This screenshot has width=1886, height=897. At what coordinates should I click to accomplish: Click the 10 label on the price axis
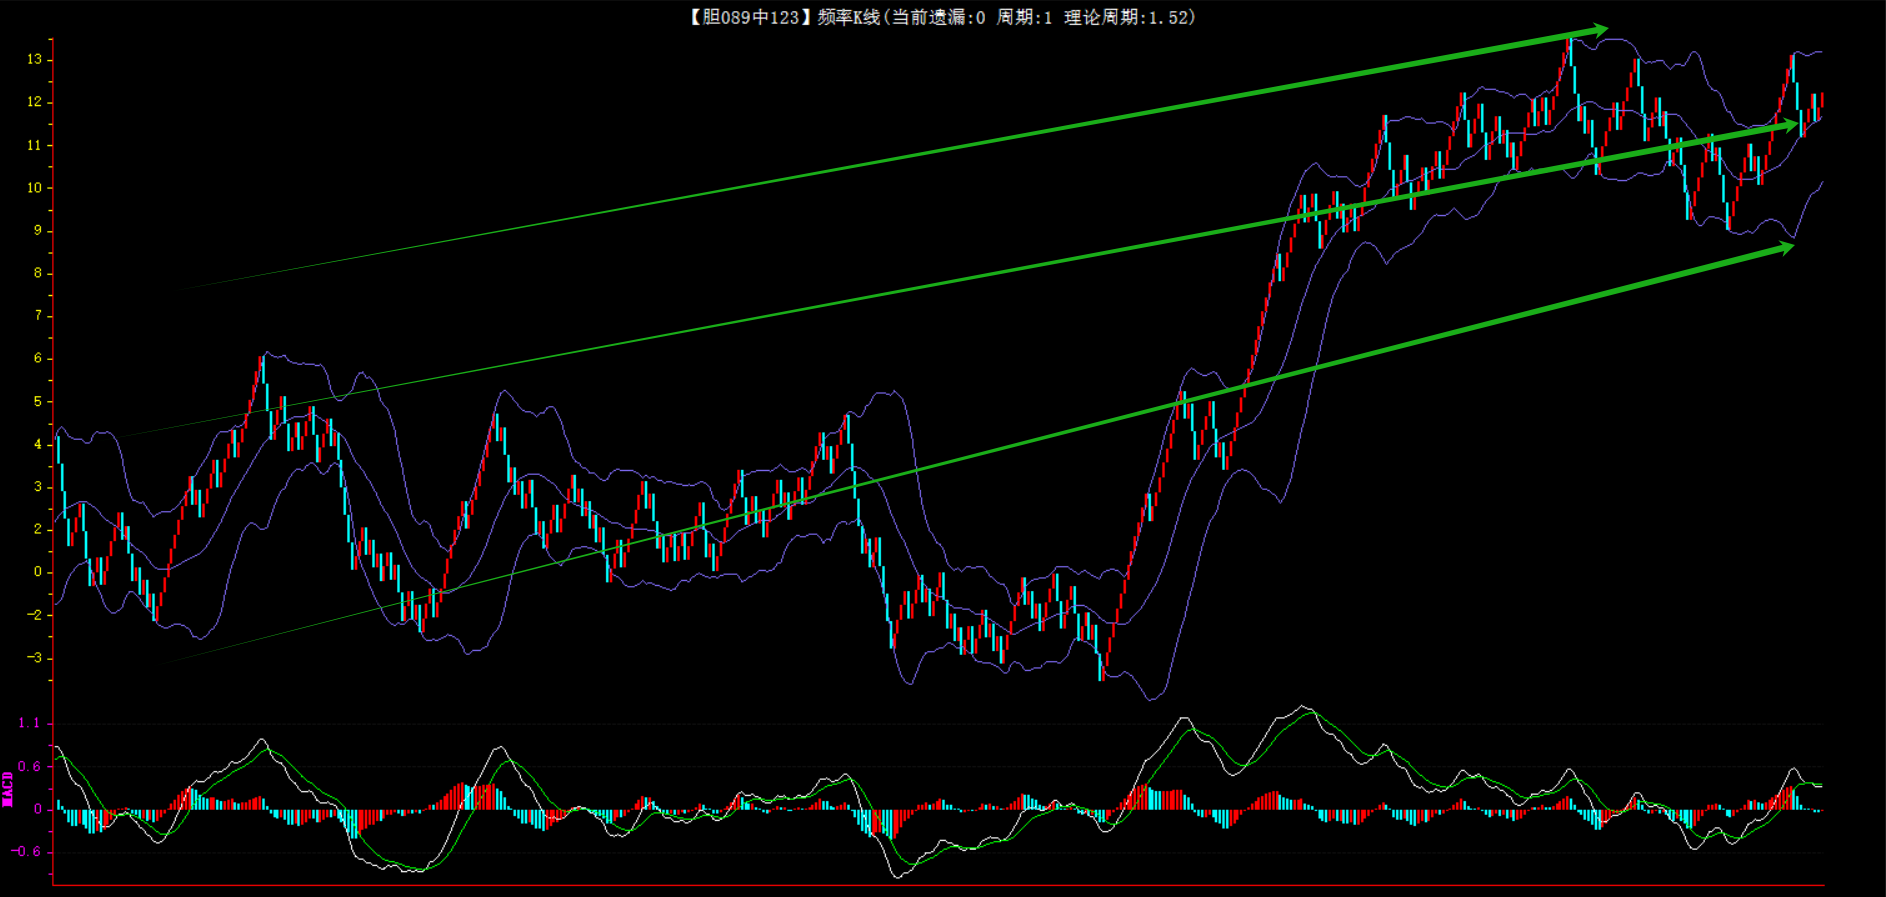pos(35,187)
